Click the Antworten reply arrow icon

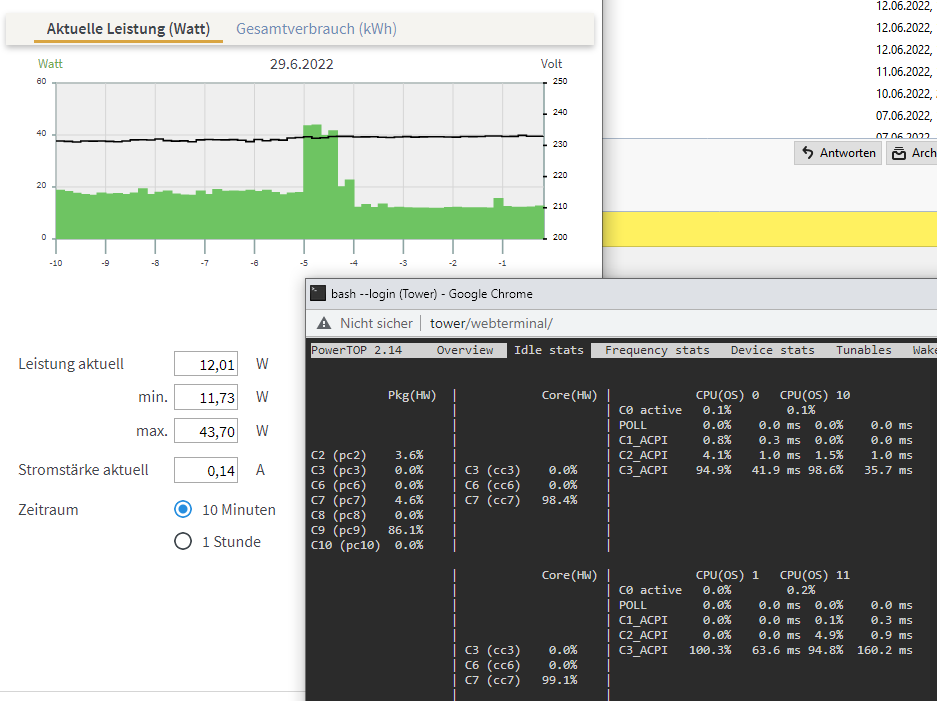[808, 153]
